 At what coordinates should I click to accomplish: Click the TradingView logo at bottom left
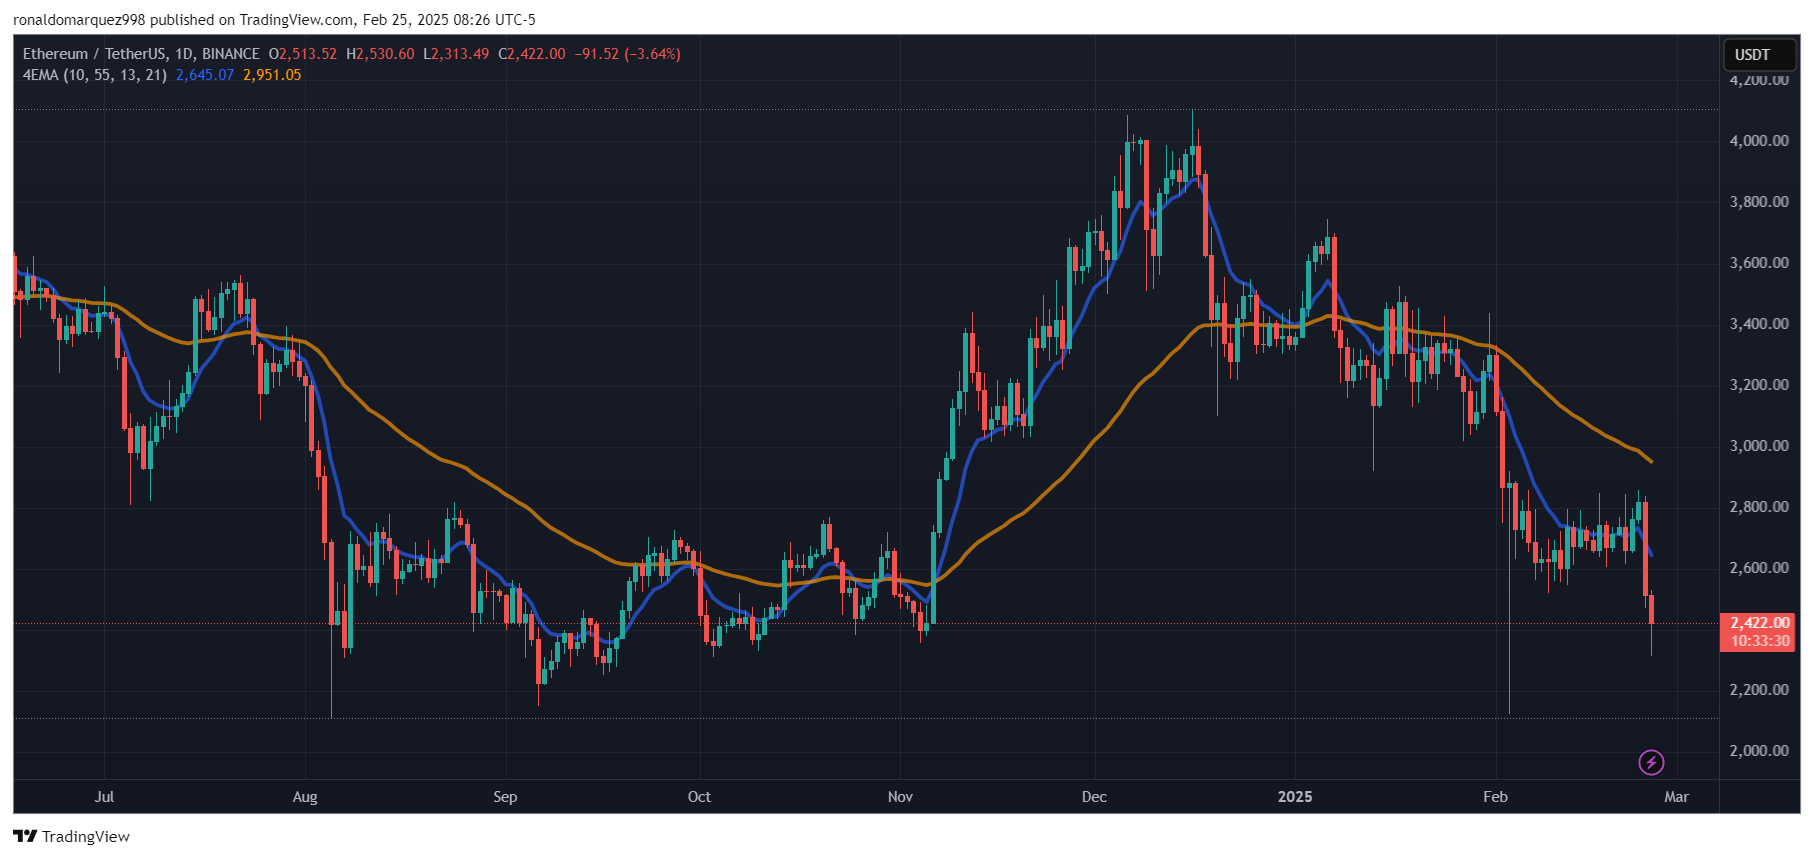71,836
